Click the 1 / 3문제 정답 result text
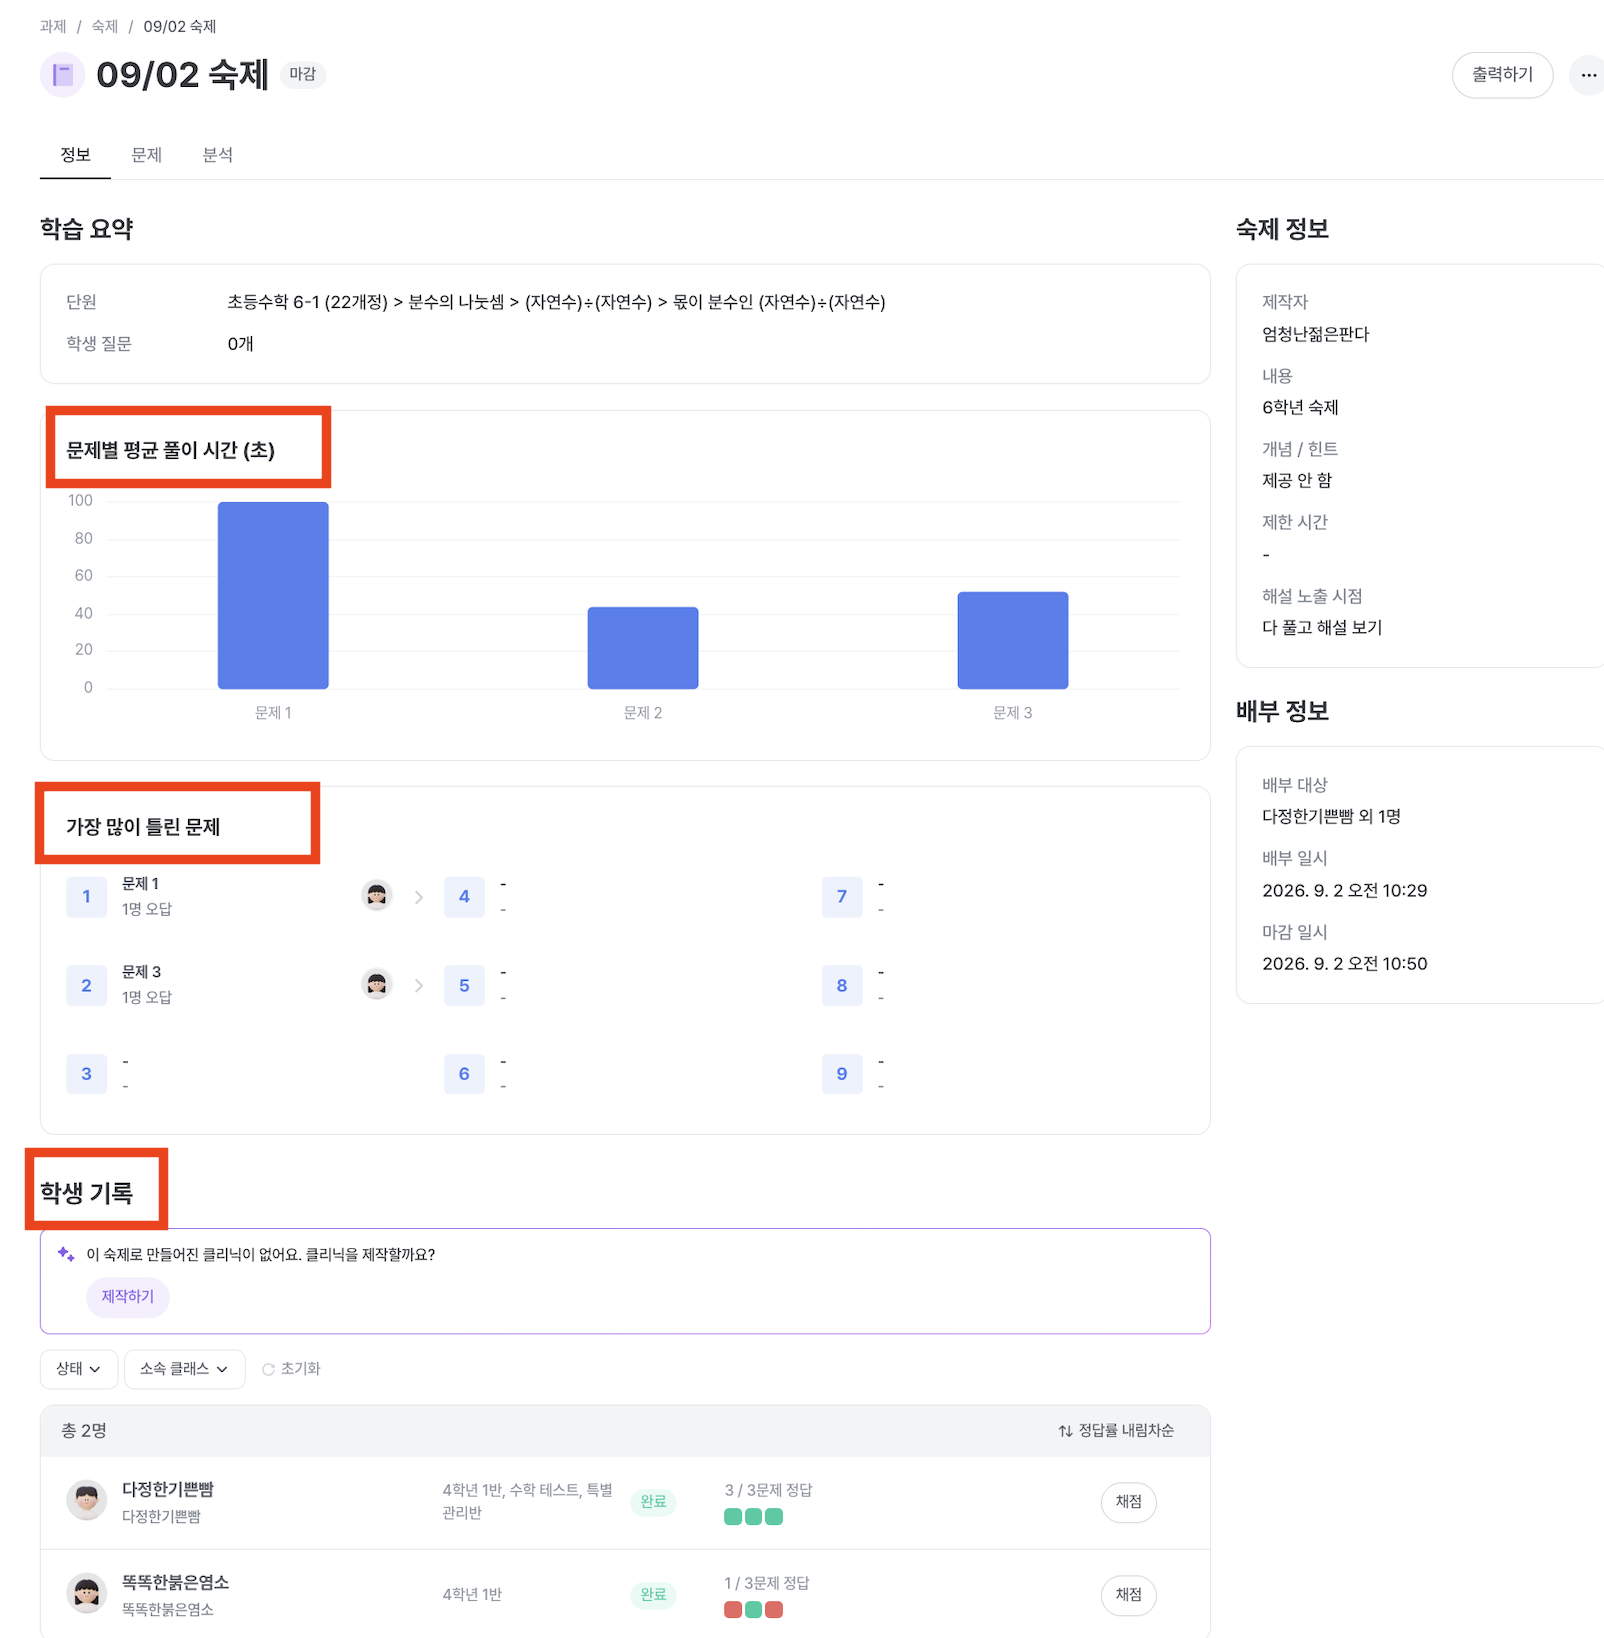Viewport: 1604px width, 1638px height. pos(767,1583)
